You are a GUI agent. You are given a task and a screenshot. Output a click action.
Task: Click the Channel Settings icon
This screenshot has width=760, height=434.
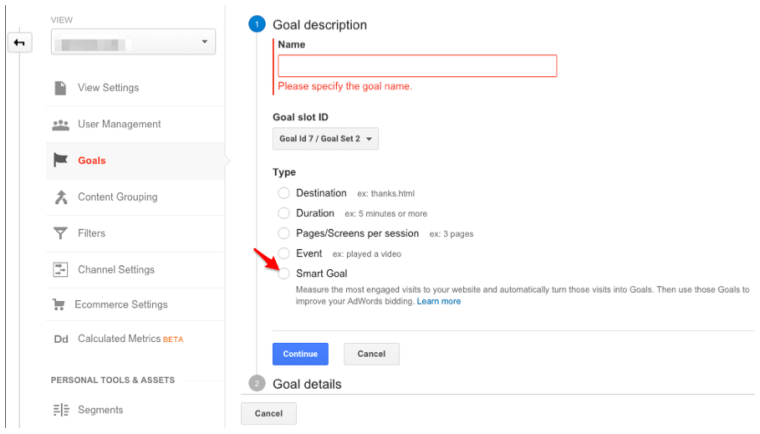tap(60, 269)
